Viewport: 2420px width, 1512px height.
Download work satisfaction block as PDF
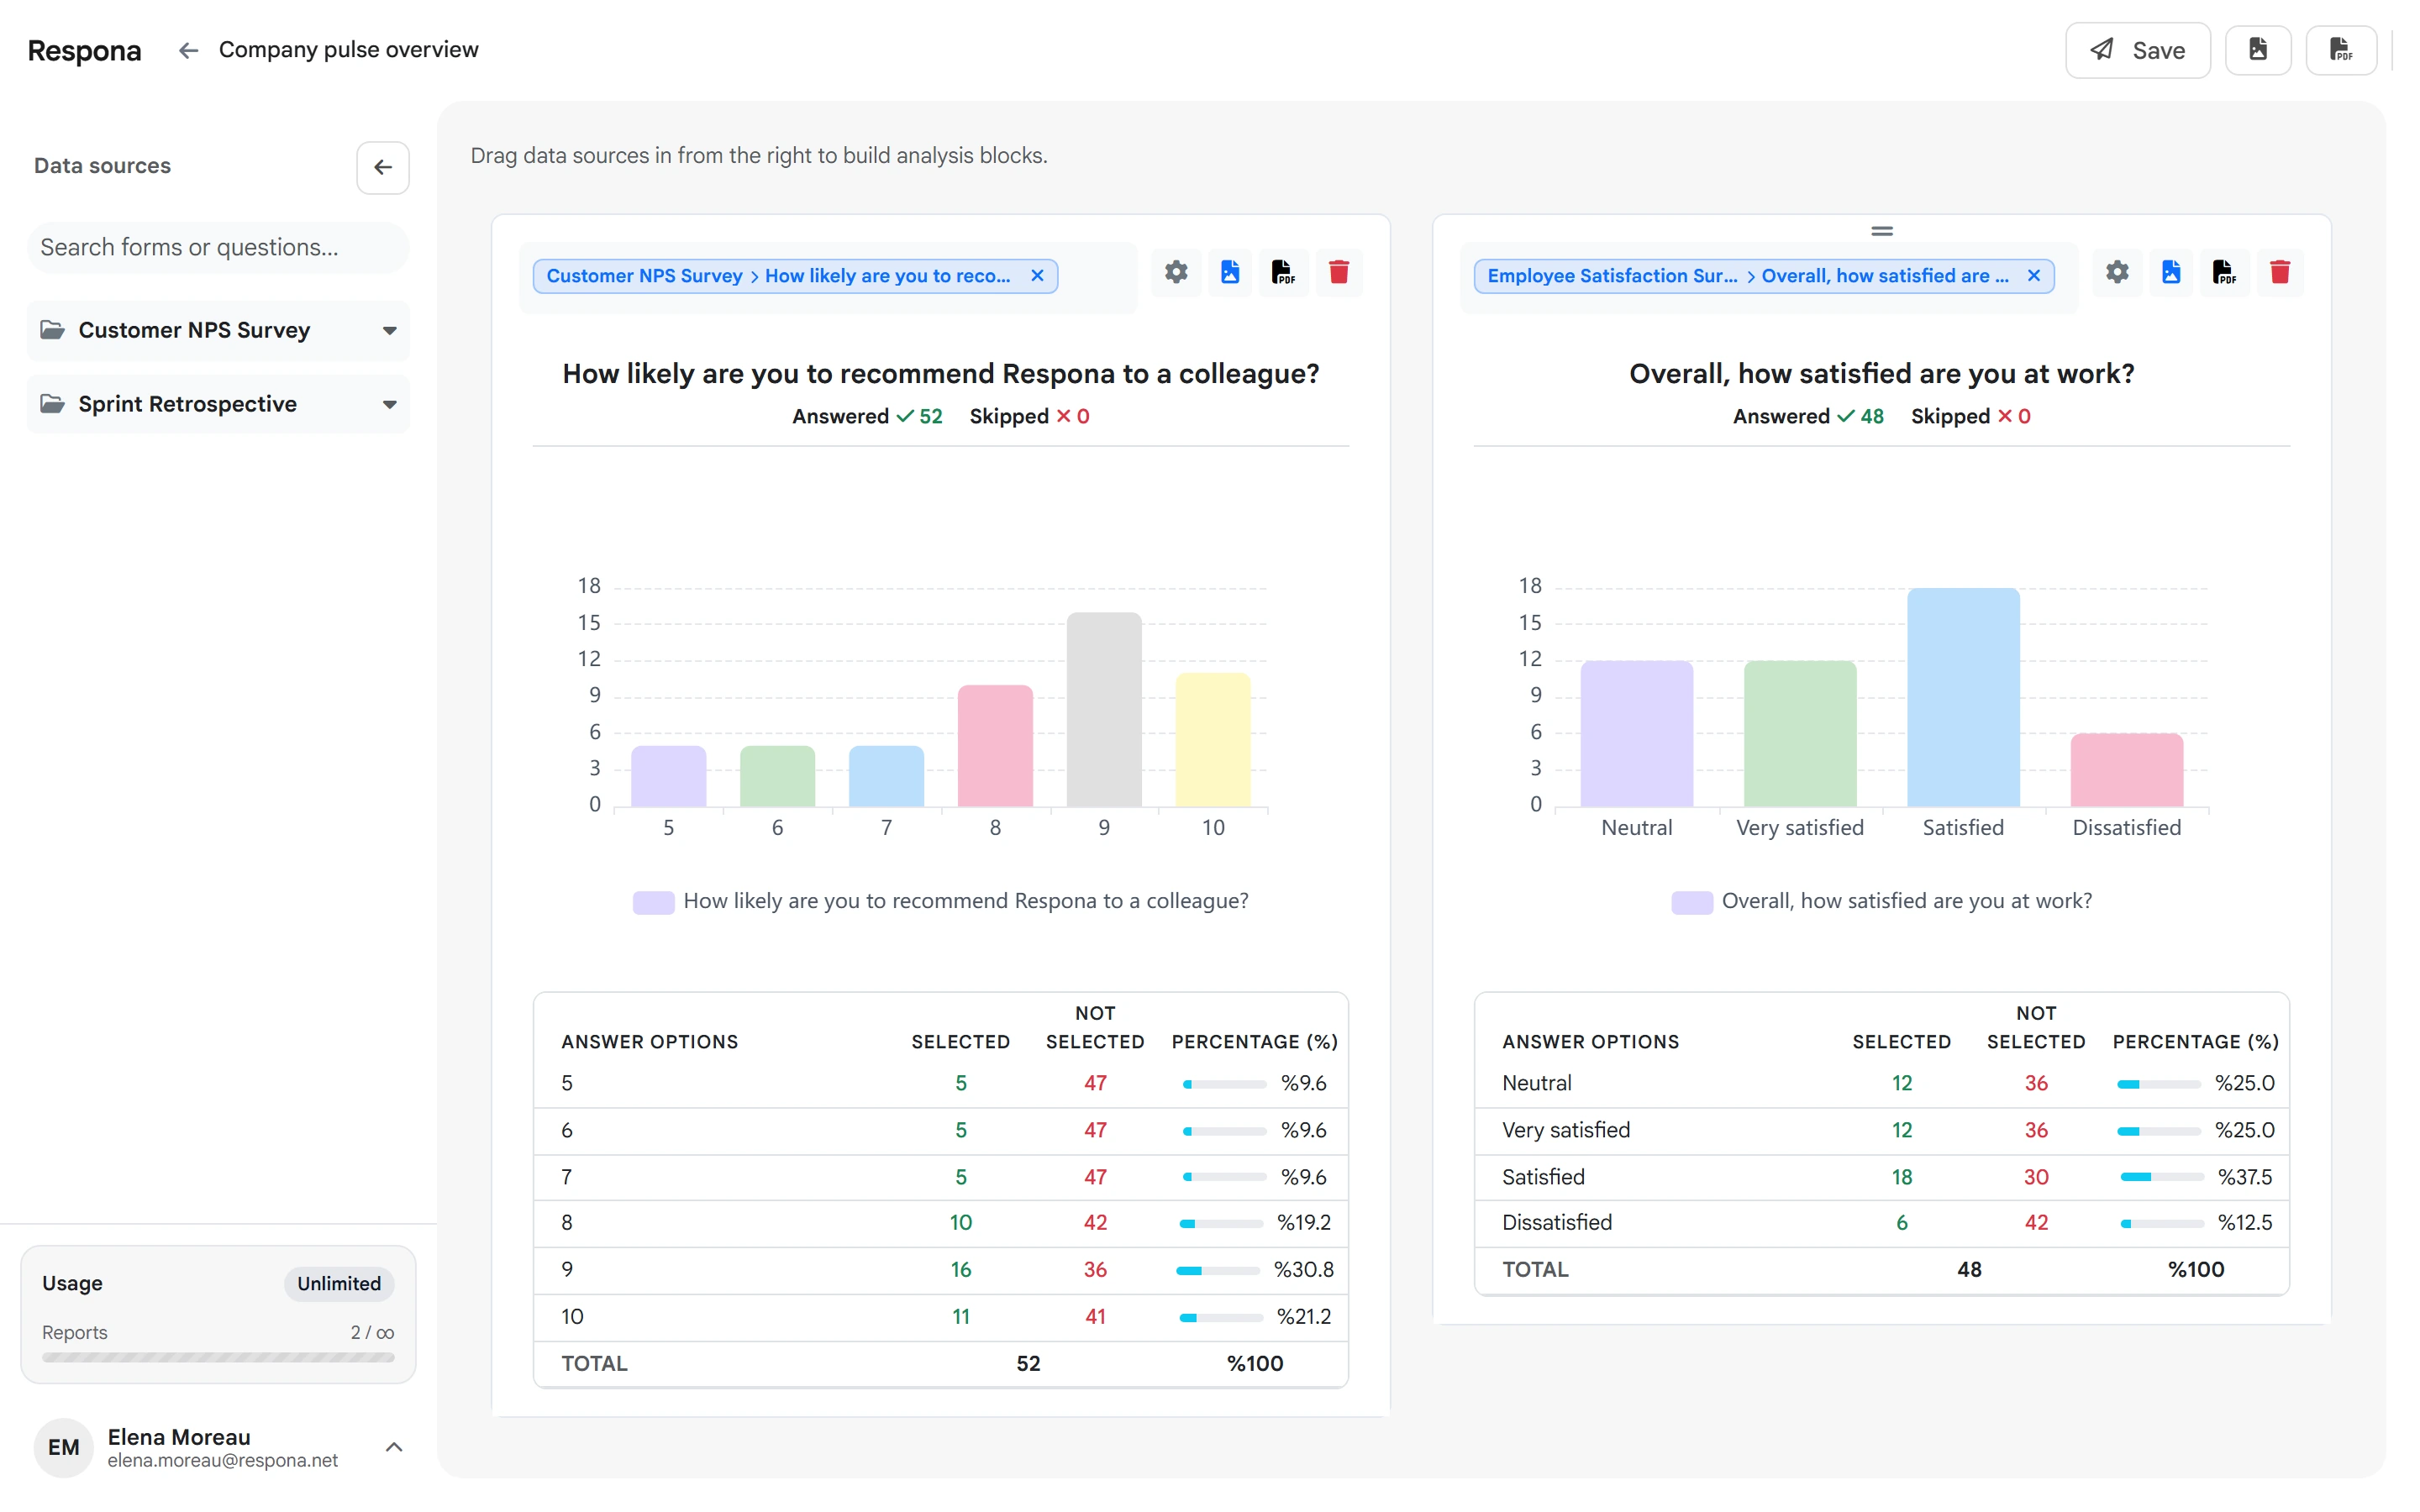coord(2224,272)
